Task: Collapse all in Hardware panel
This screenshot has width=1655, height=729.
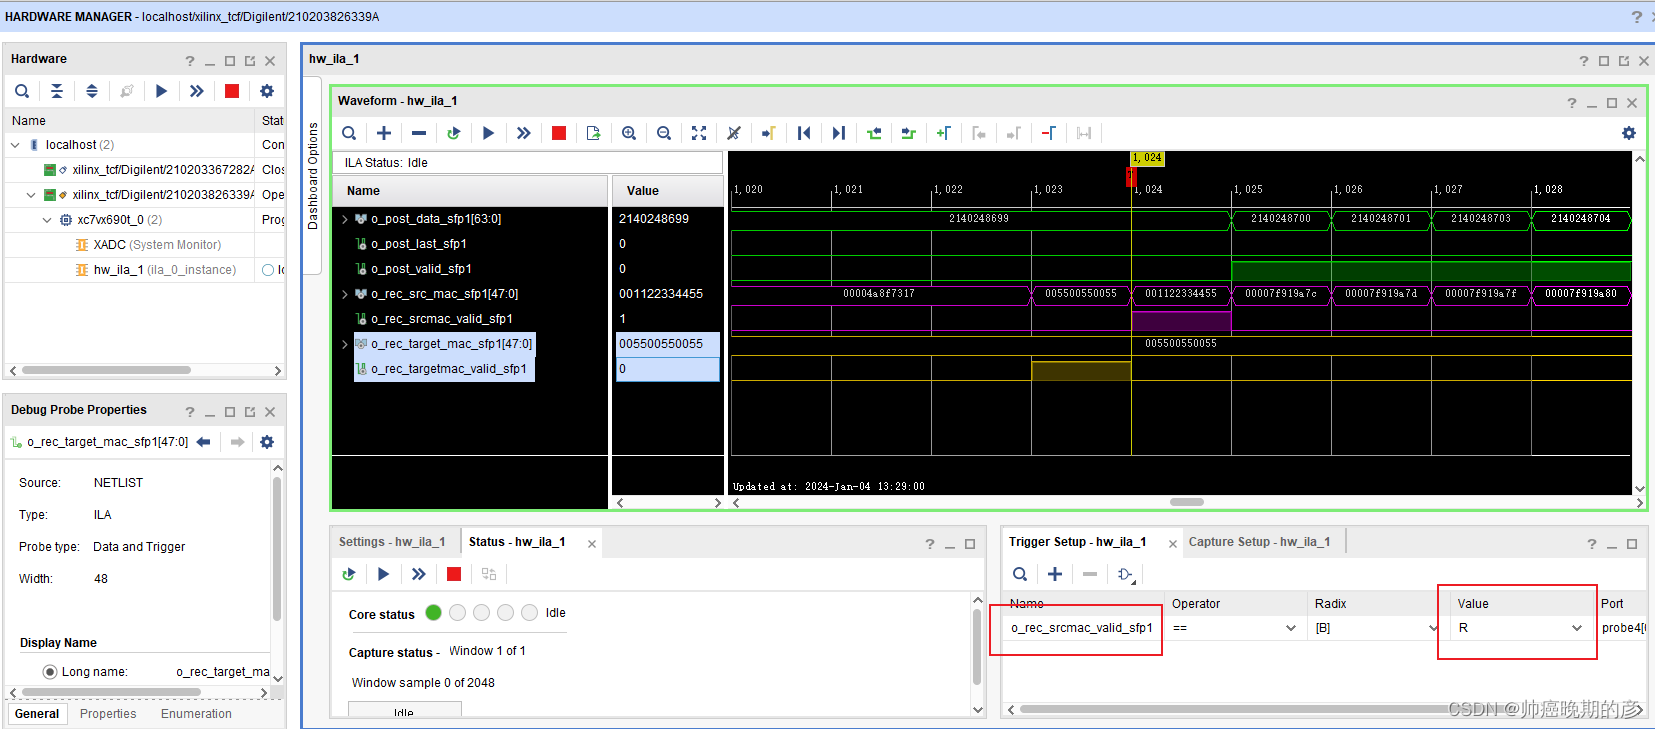Action: [x=57, y=91]
